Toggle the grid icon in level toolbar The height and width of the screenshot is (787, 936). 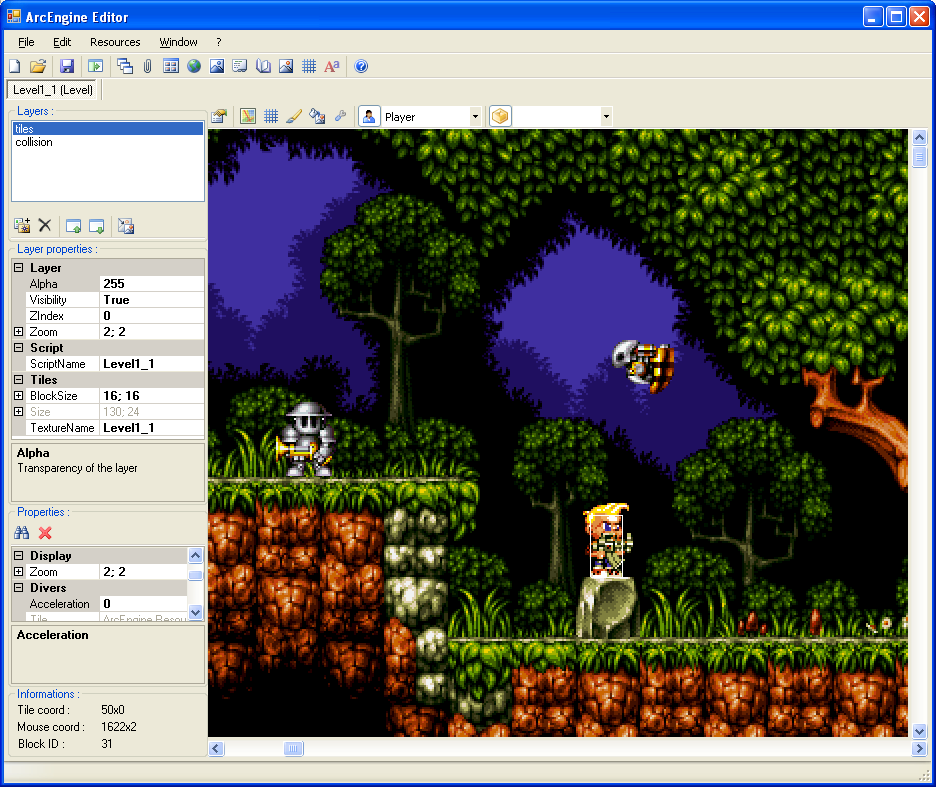point(271,116)
